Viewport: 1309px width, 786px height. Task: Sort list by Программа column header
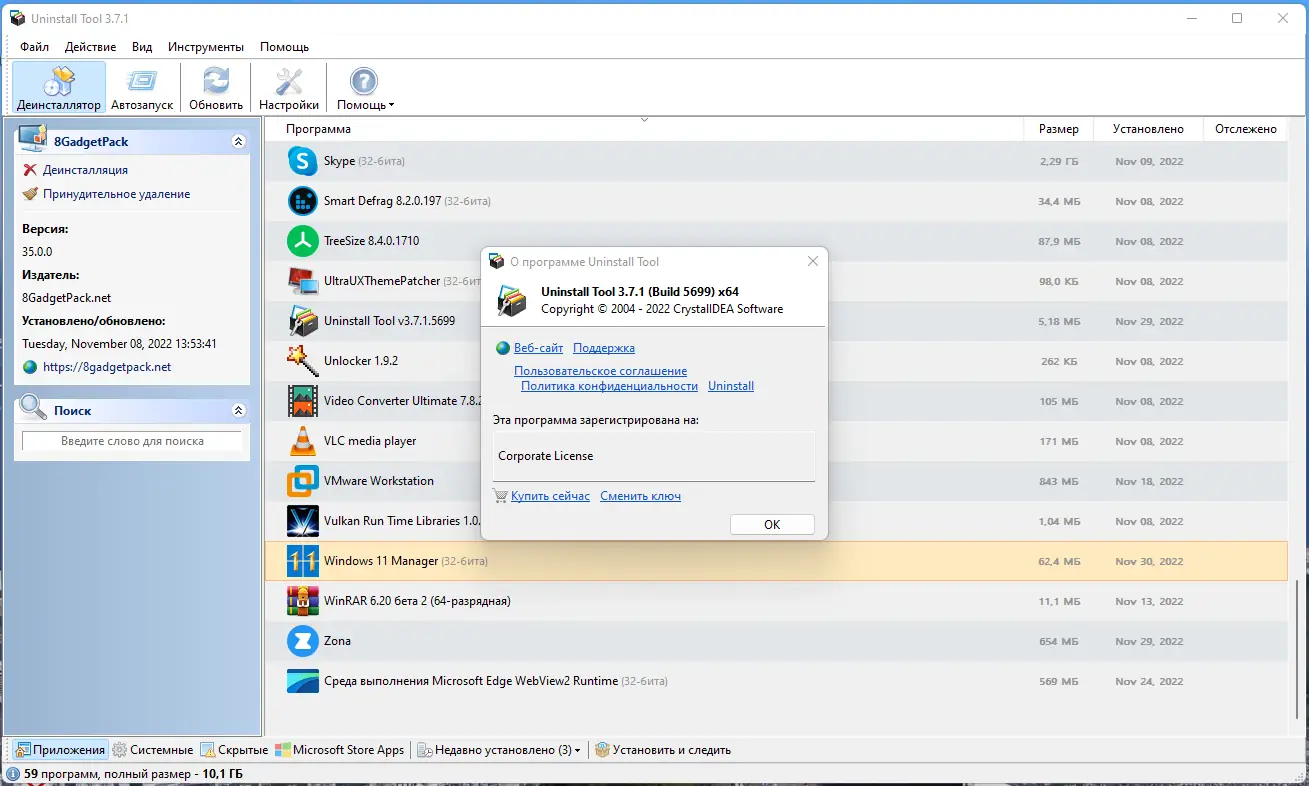(644, 129)
